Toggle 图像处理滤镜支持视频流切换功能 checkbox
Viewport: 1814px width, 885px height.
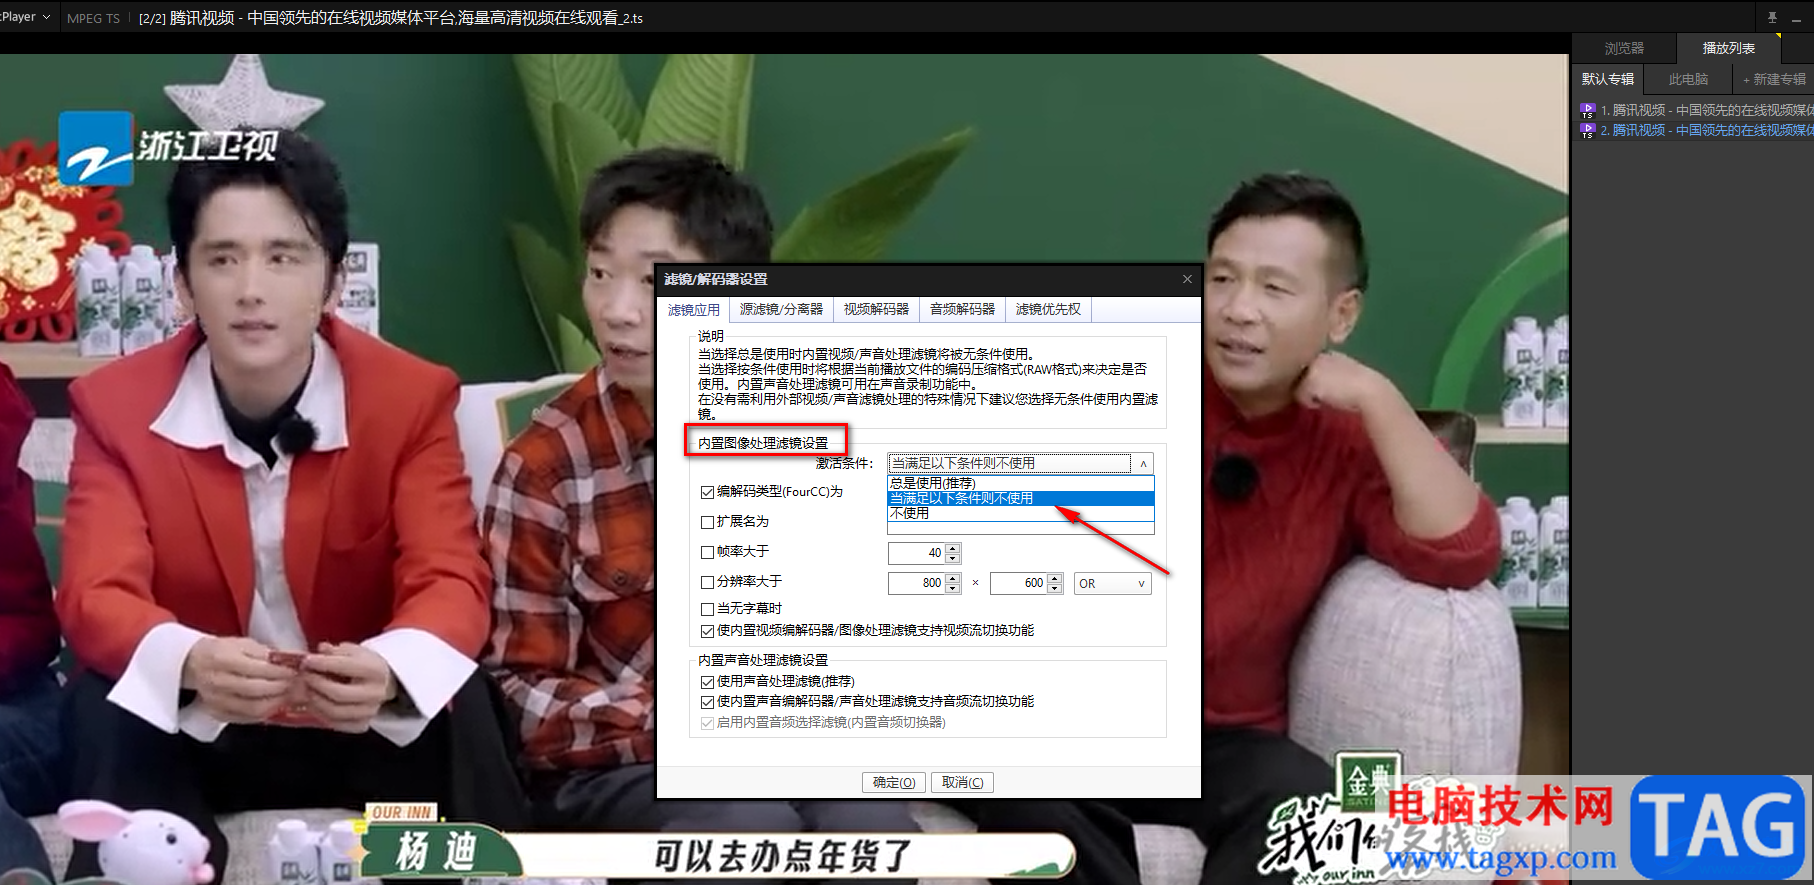coord(707,631)
